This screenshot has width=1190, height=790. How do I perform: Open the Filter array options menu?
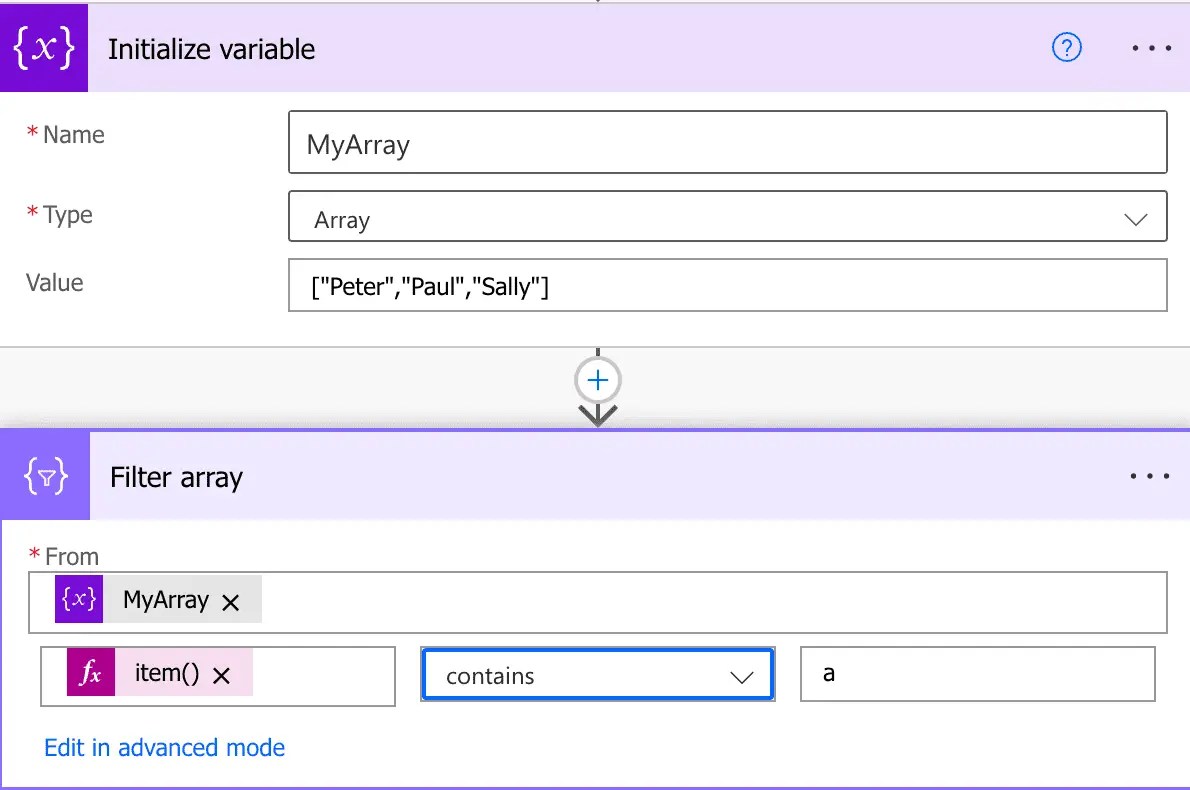(x=1149, y=476)
